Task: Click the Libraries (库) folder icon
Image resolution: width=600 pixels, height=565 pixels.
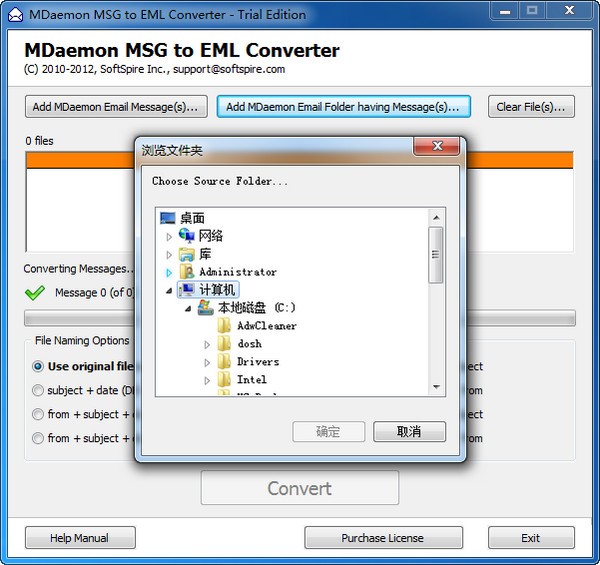Action: pyautogui.click(x=187, y=254)
